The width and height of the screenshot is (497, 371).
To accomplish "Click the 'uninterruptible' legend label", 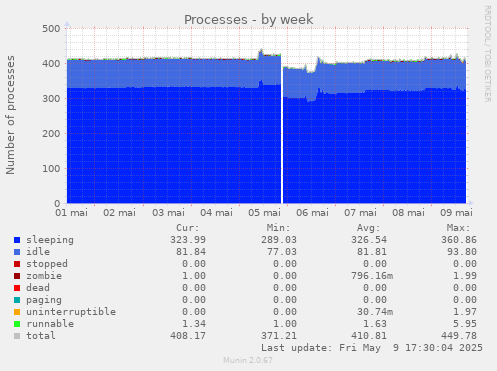I will click(71, 312).
